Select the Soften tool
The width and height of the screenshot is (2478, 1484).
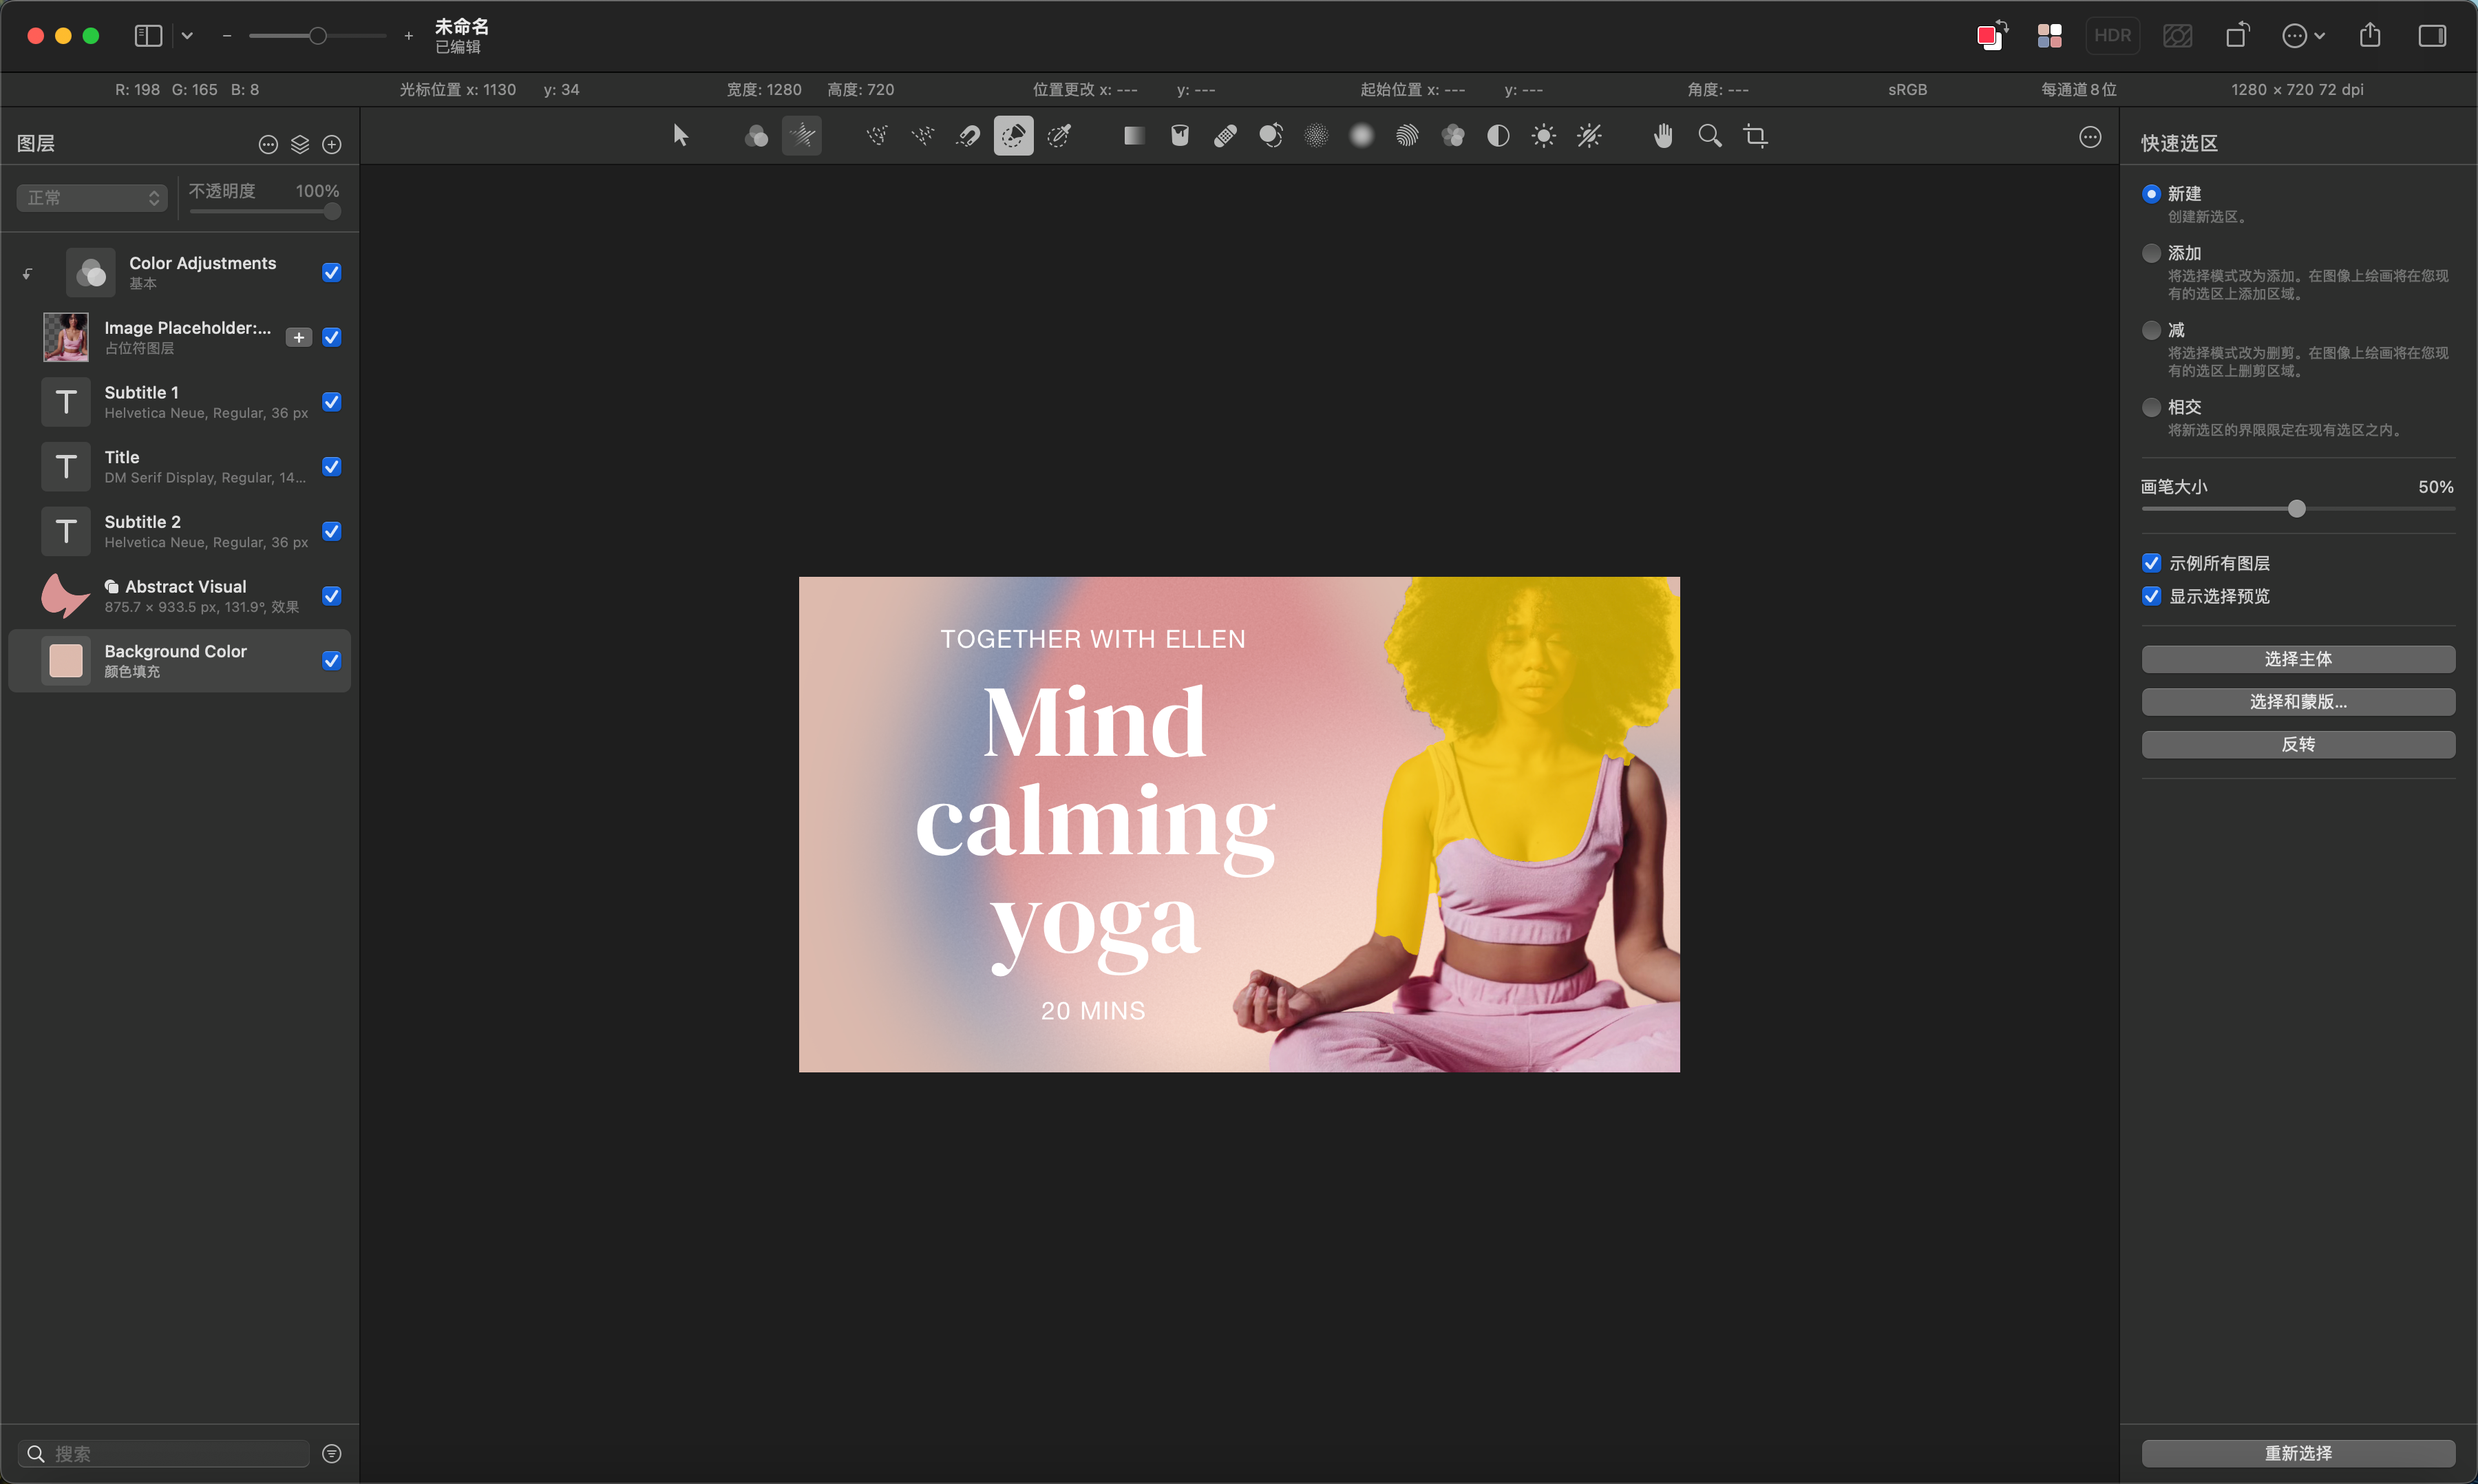pyautogui.click(x=1362, y=135)
